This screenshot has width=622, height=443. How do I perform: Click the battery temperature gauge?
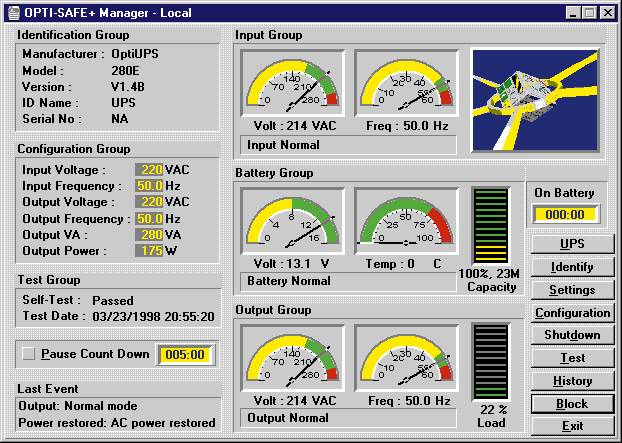point(406,220)
